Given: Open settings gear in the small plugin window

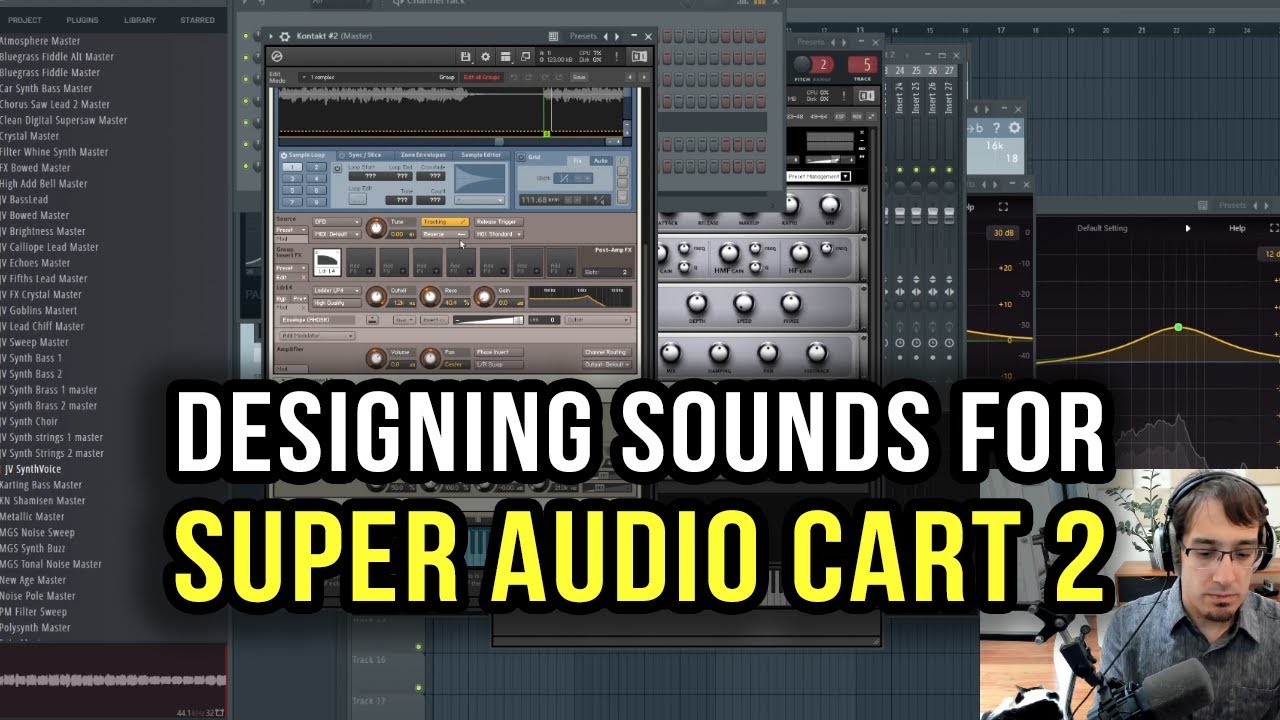Looking at the screenshot, I should coord(1014,128).
